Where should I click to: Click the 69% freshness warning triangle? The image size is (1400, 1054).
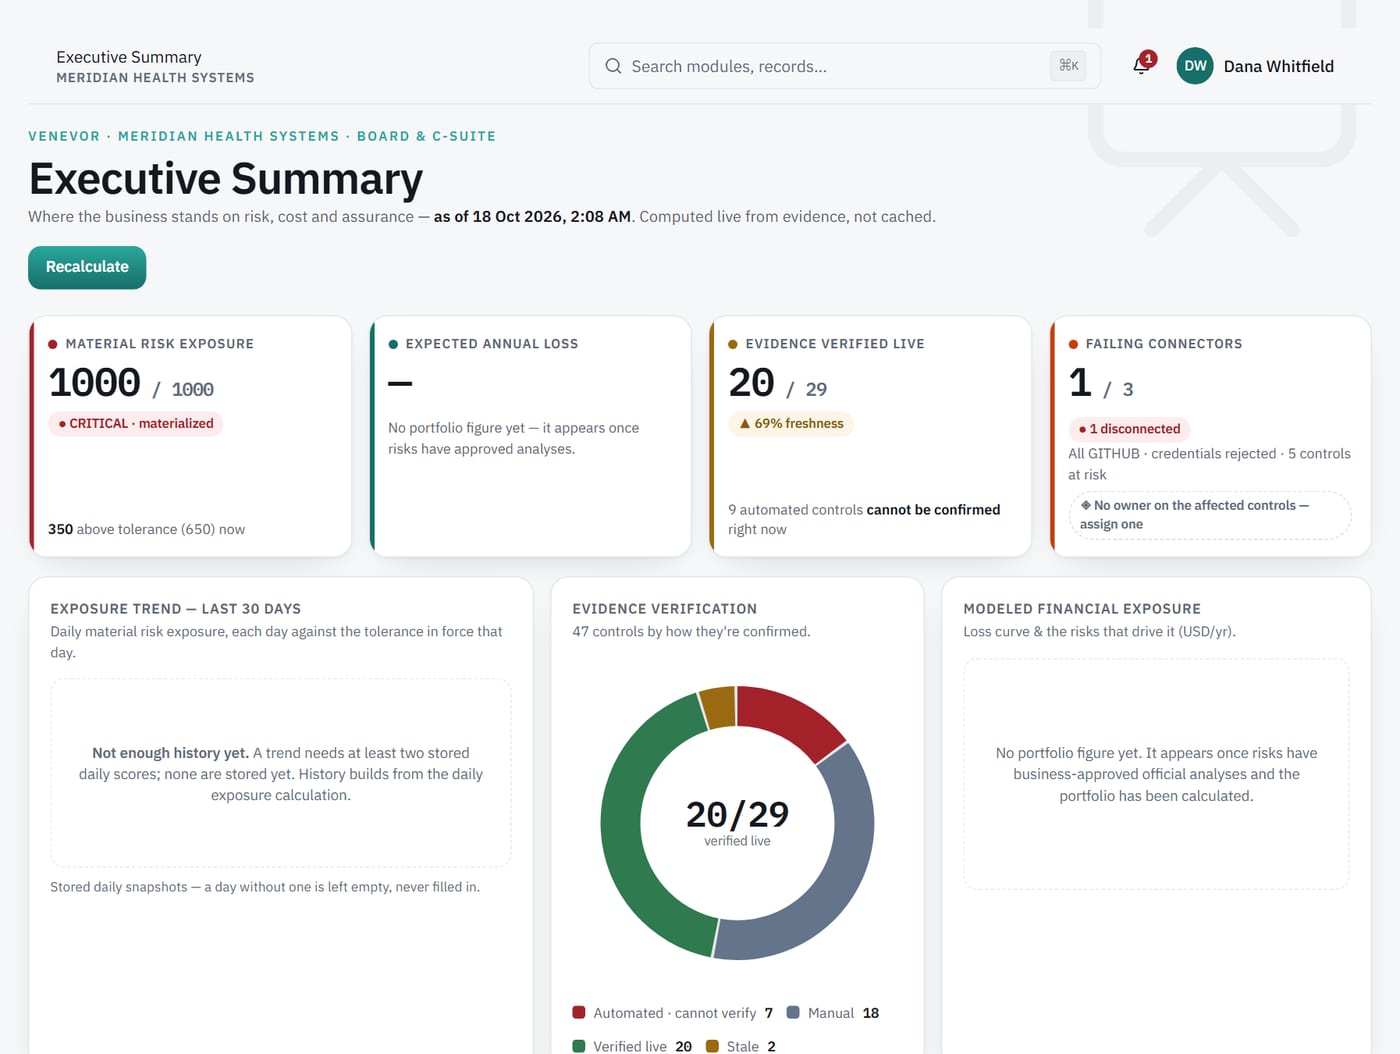[x=745, y=424]
